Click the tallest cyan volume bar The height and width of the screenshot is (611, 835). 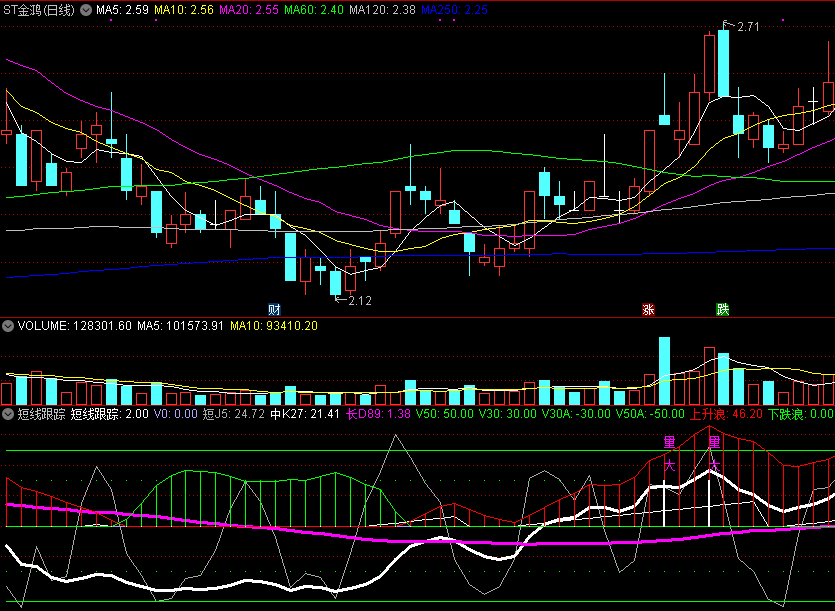(664, 371)
